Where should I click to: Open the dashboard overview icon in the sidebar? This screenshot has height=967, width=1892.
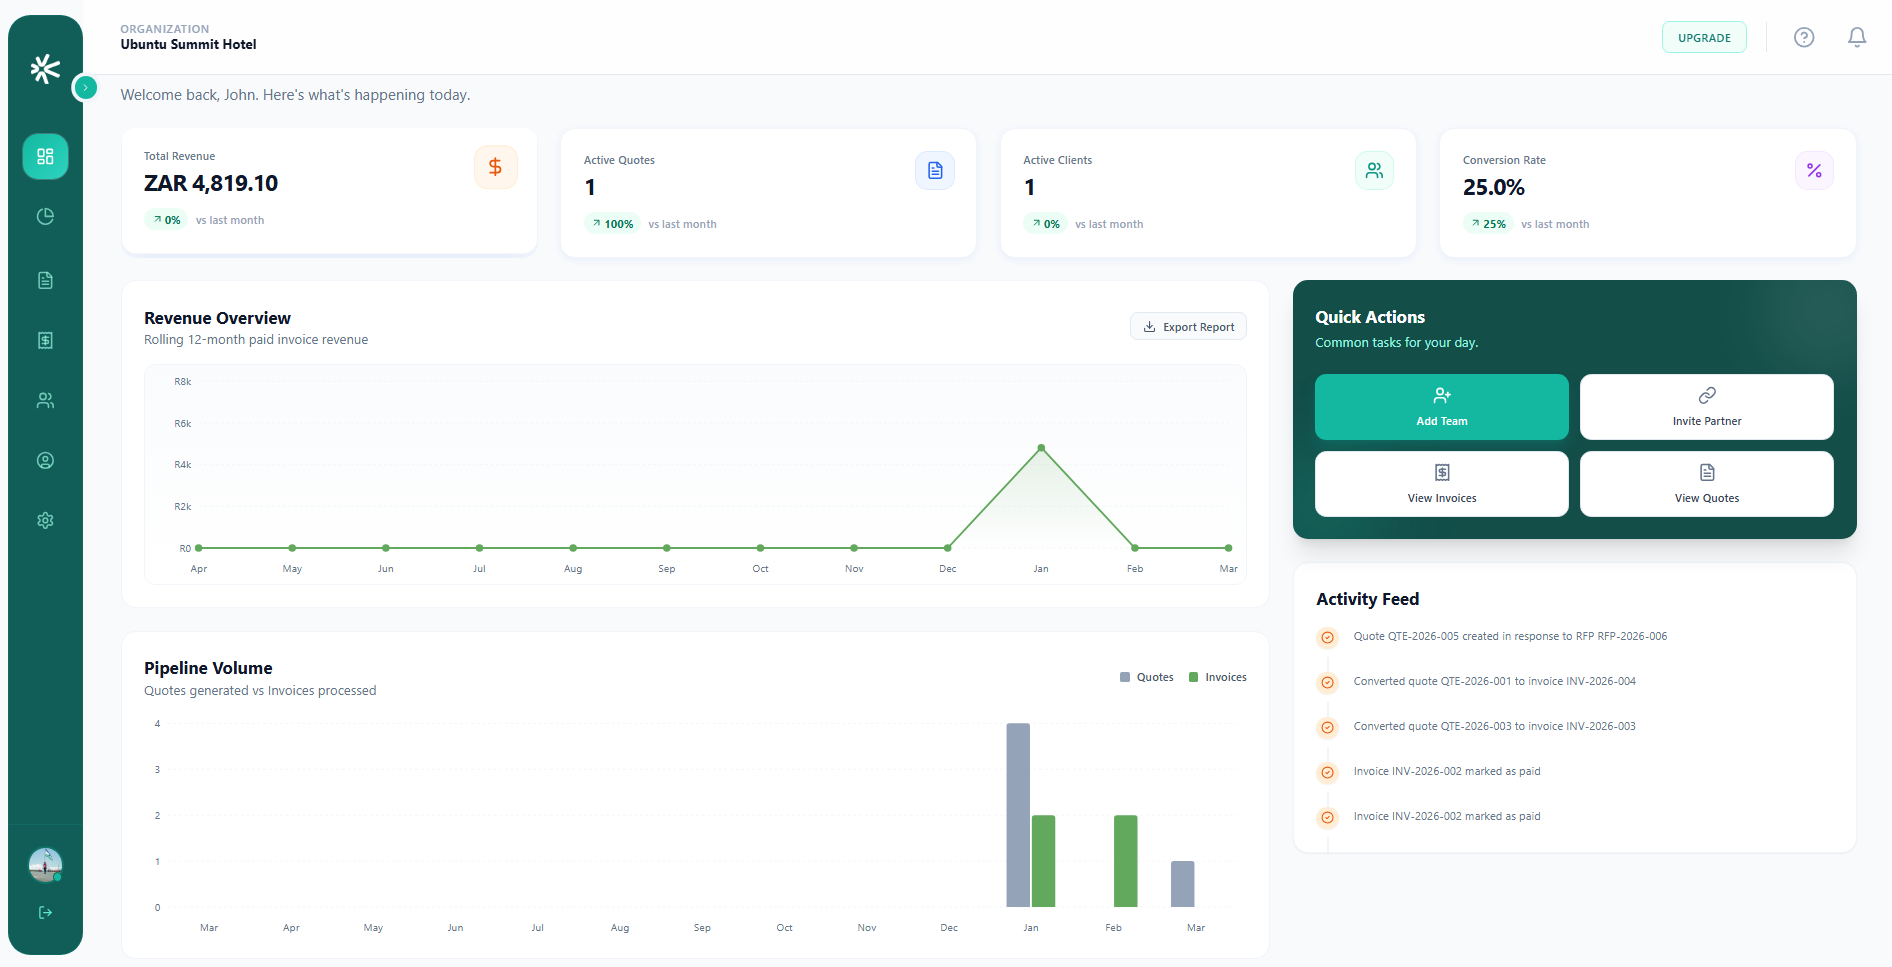click(x=45, y=156)
